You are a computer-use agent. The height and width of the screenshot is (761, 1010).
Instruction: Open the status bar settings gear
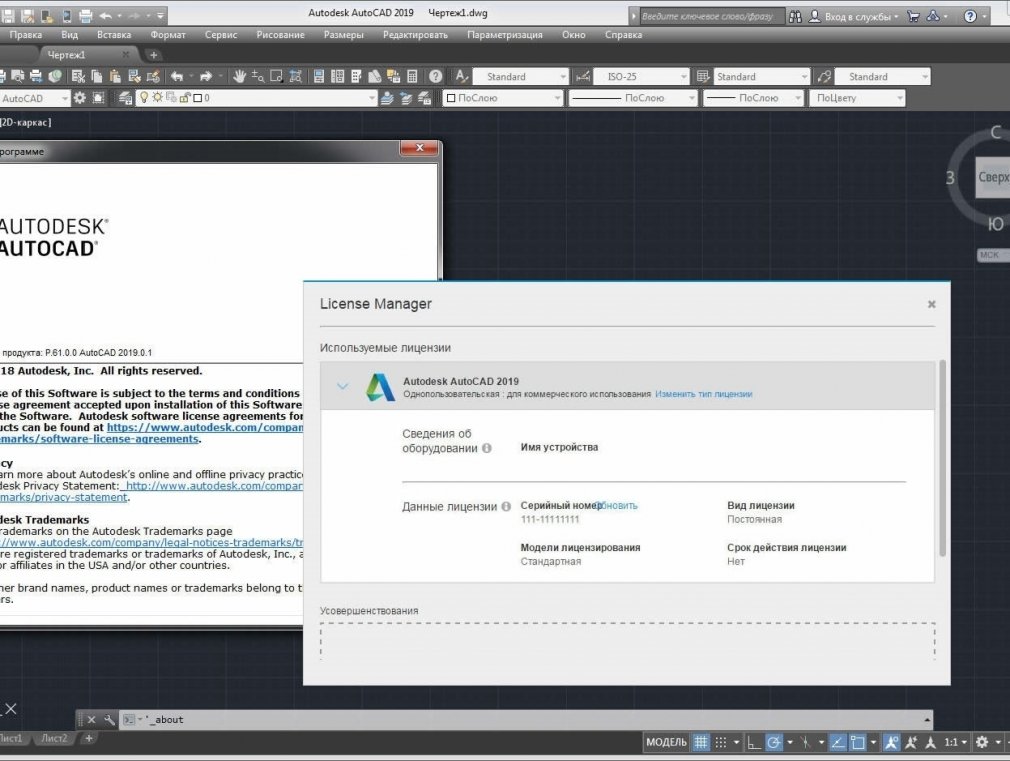click(x=981, y=742)
